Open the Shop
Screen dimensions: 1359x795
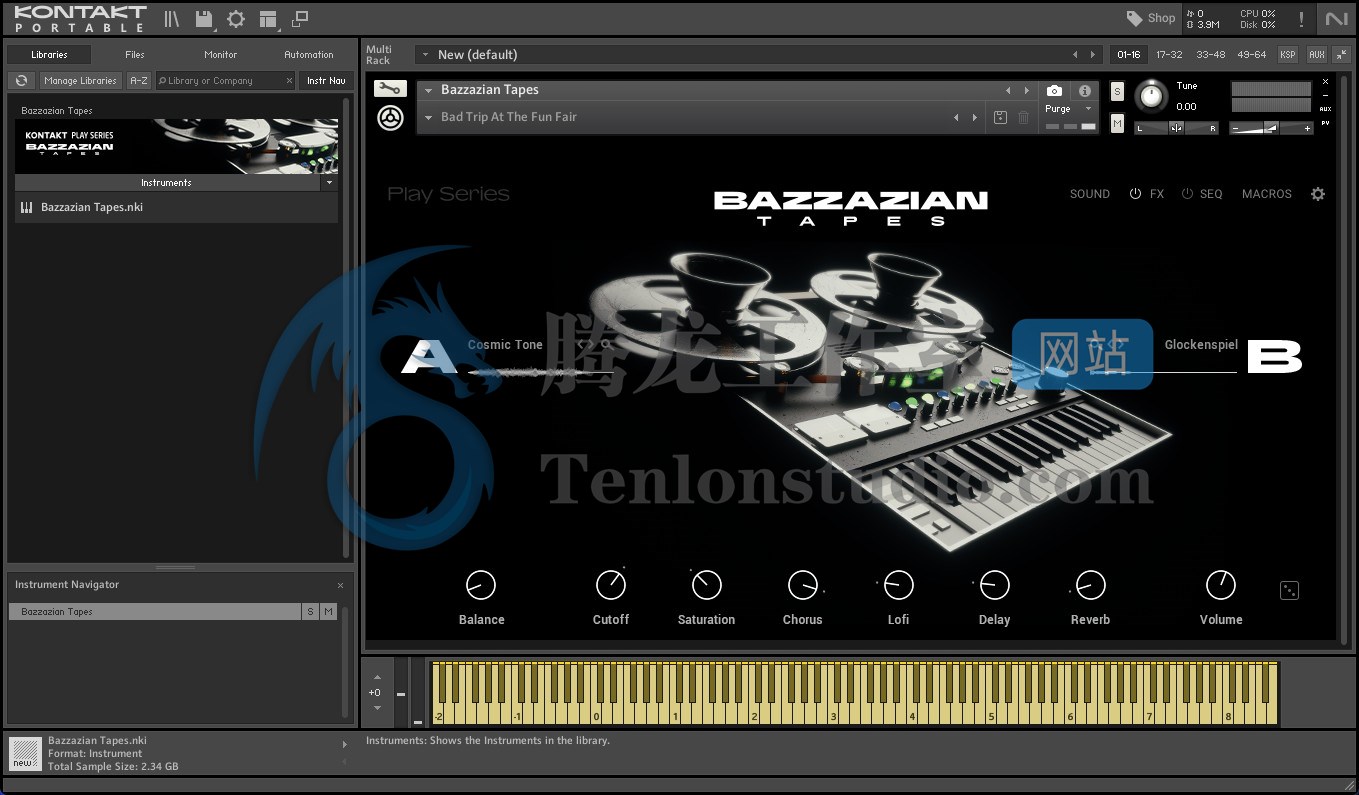(1151, 18)
